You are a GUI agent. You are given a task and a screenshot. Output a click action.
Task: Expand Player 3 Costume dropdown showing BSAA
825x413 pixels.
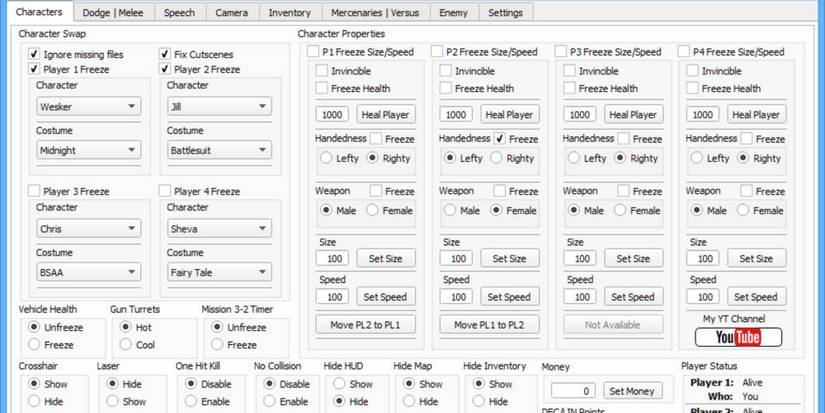pos(88,272)
